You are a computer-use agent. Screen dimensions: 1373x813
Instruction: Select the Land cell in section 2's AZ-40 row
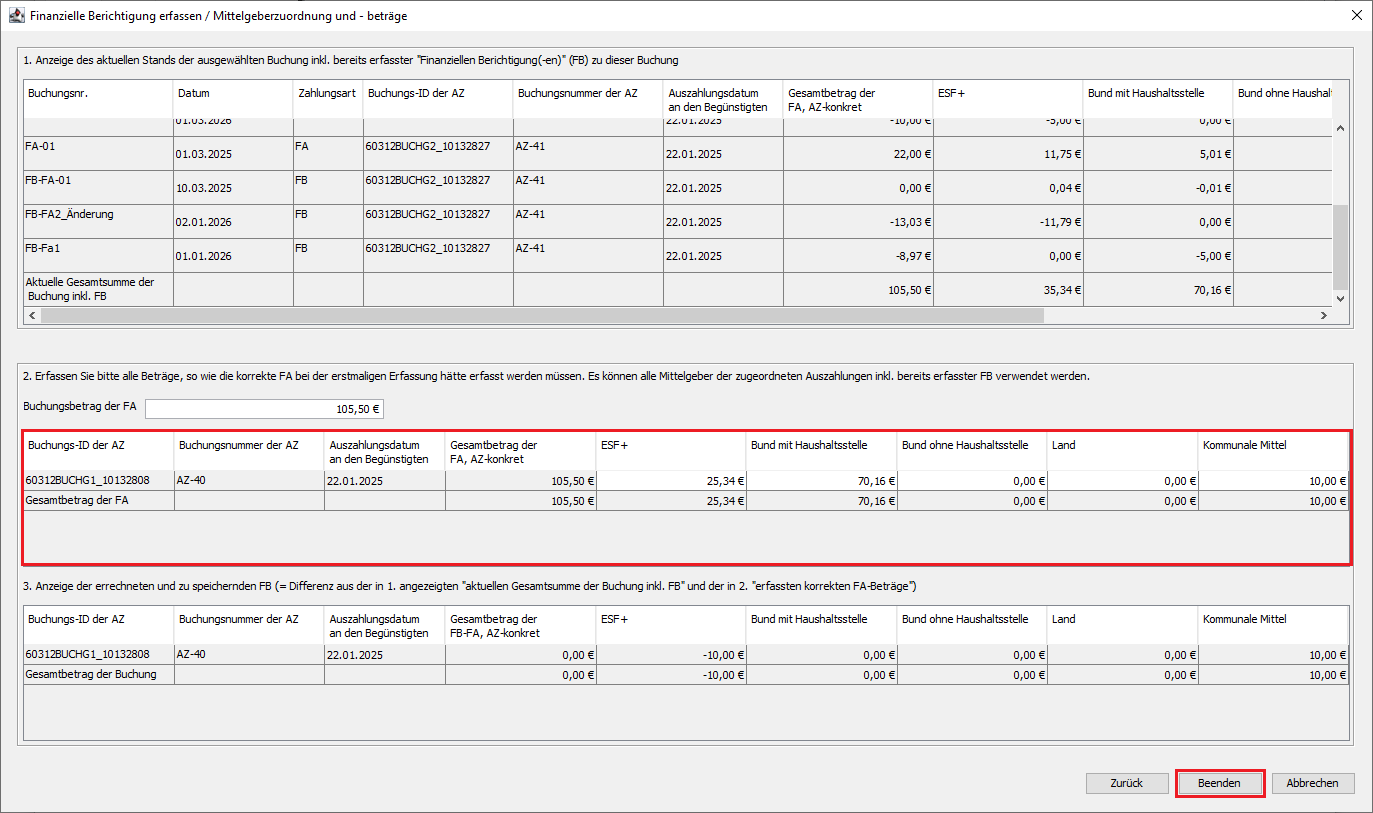(1122, 480)
